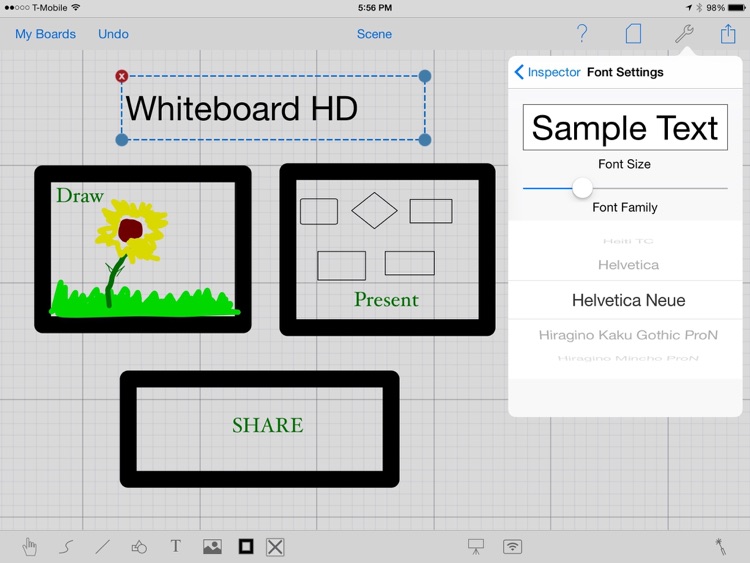Open the insert image tool

212,547
